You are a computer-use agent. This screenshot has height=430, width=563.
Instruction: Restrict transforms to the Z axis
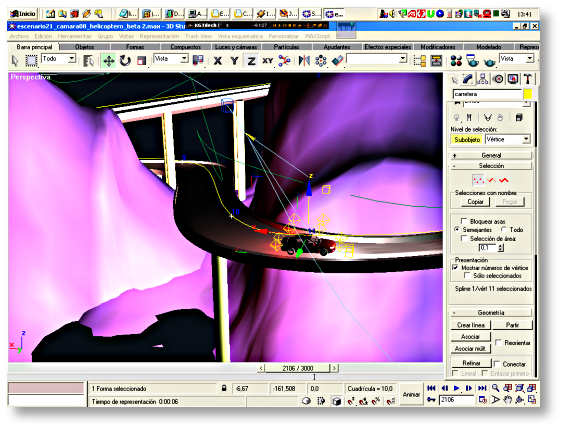251,60
